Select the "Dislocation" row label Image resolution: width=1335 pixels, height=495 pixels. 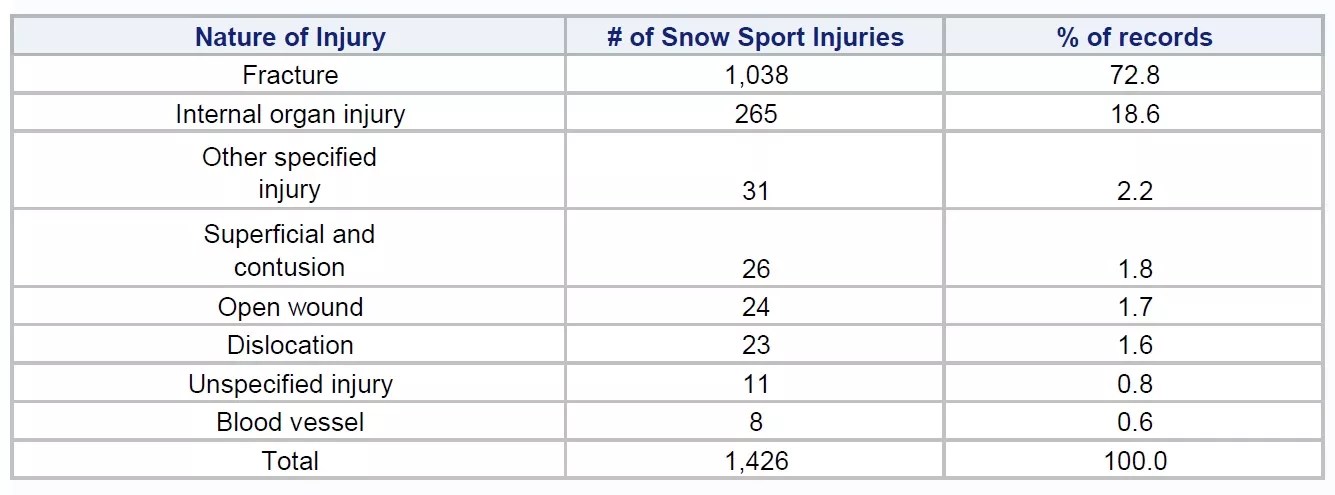(x=290, y=345)
